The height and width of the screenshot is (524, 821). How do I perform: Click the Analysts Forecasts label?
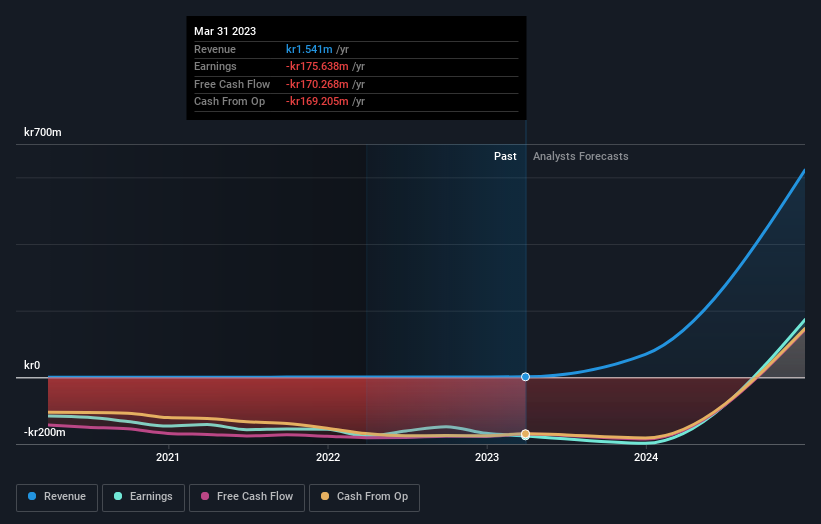pos(581,156)
